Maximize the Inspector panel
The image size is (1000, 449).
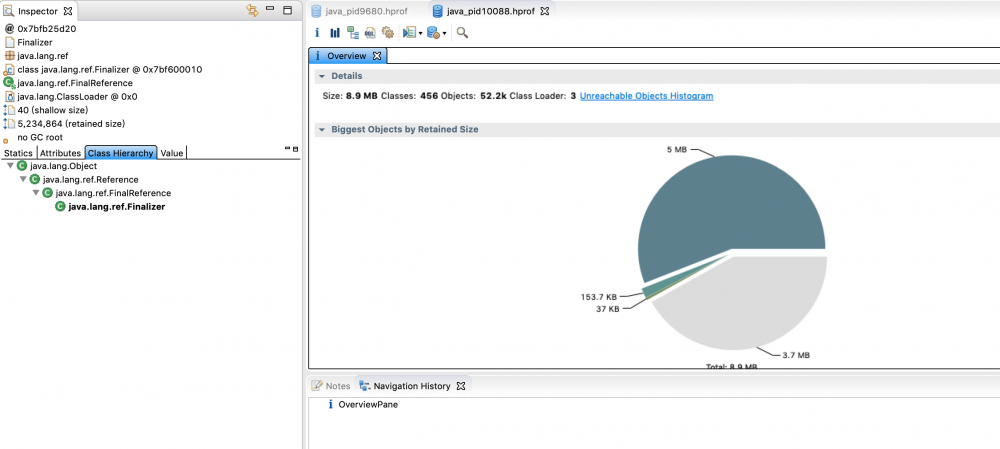click(x=288, y=10)
